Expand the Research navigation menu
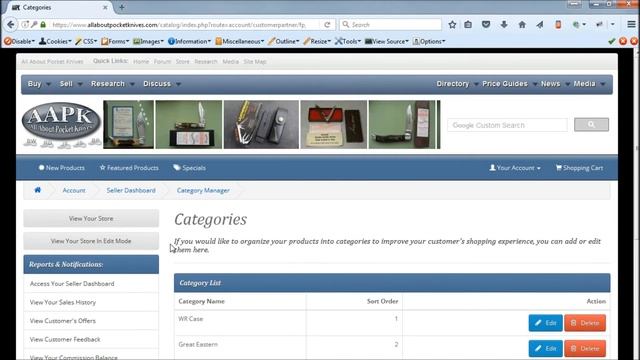The image size is (640, 360). [113, 84]
